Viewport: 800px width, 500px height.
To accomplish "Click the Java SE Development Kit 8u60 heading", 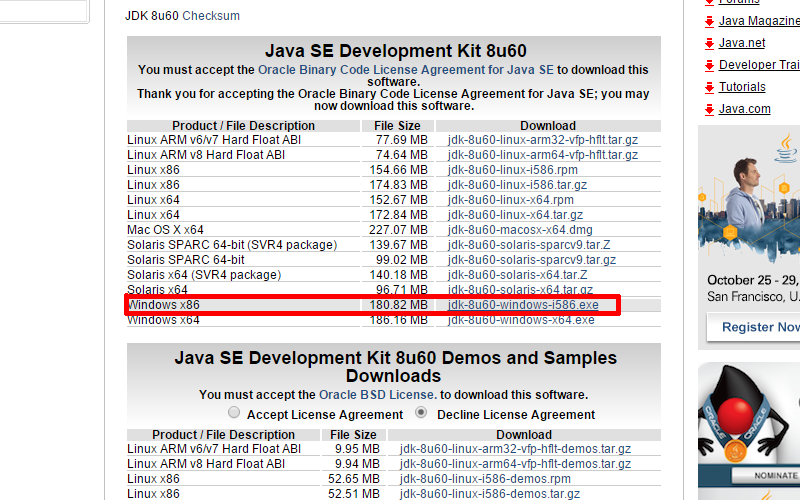I will click(x=395, y=51).
